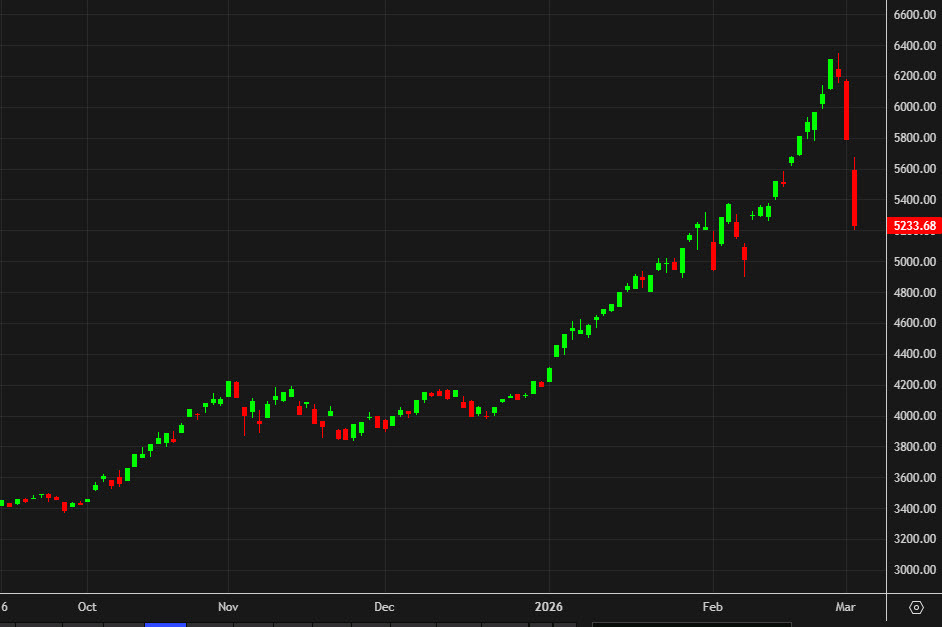
Task: Select the Nov label on the time axis
Action: [x=228, y=606]
